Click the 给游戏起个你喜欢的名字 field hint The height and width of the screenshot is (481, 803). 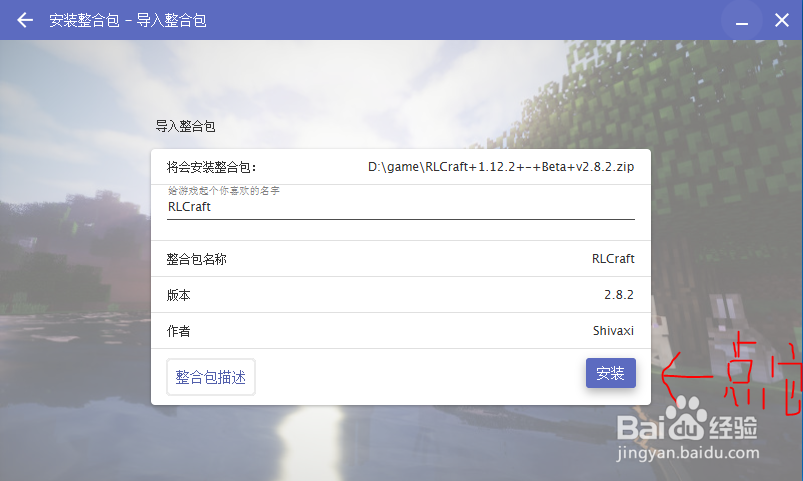[x=224, y=191]
